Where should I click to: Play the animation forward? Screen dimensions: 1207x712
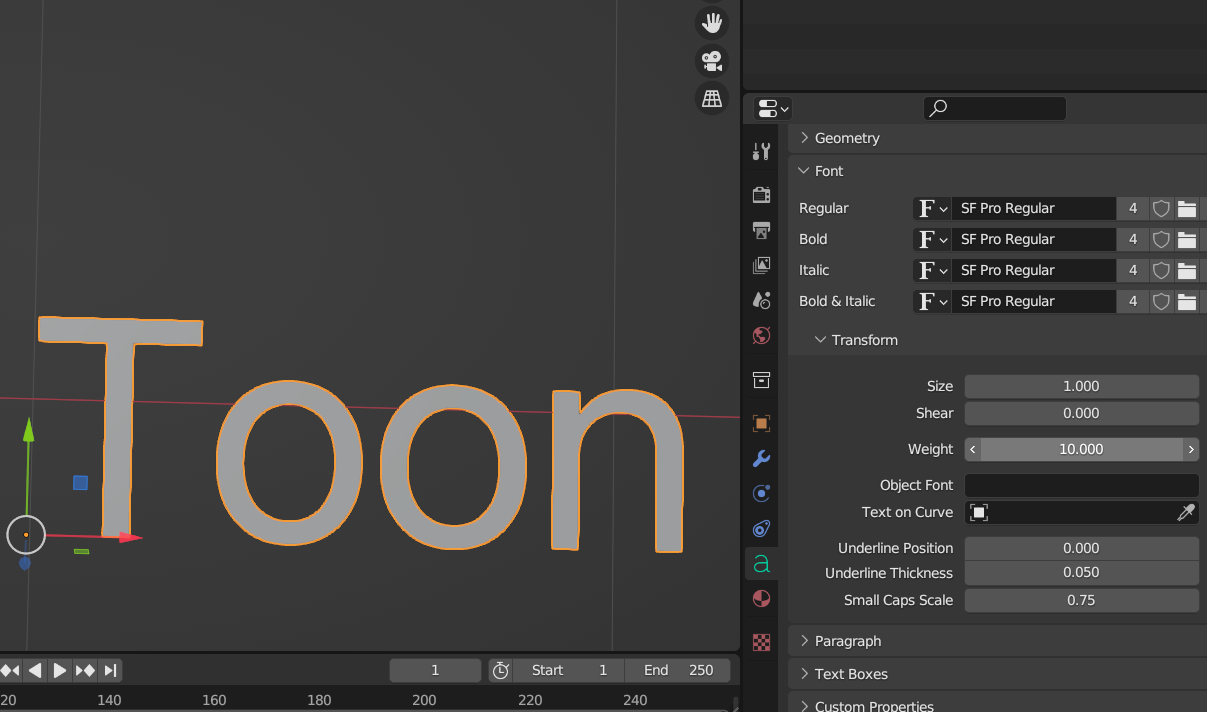point(59,670)
